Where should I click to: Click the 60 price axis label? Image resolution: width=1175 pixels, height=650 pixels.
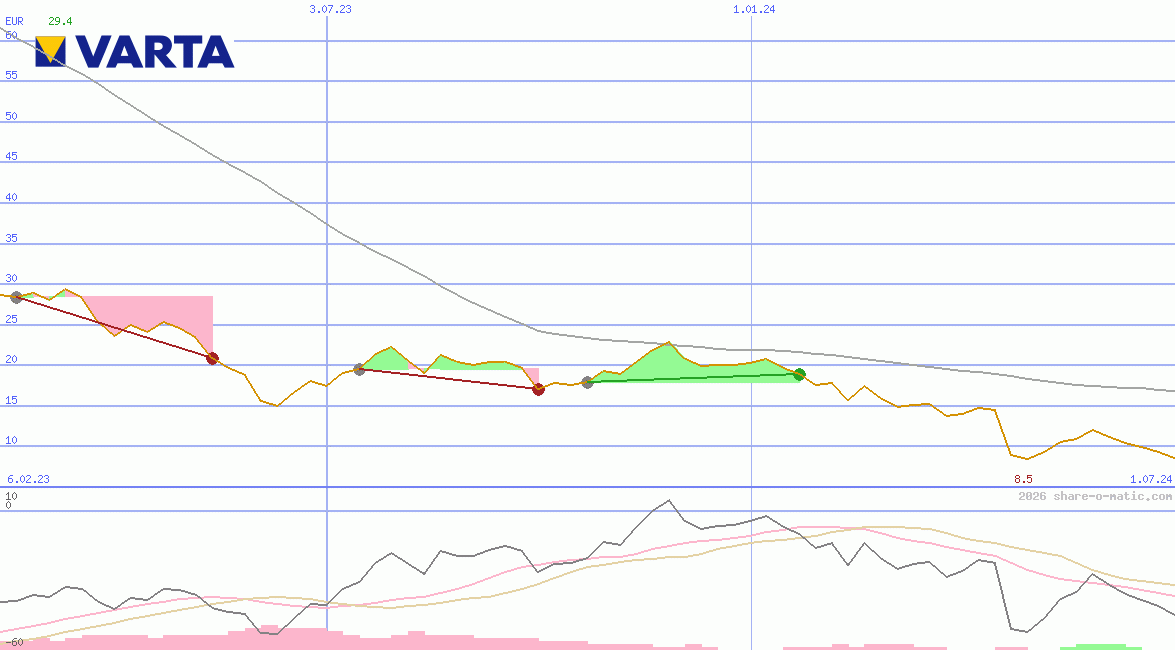pyautogui.click(x=12, y=35)
